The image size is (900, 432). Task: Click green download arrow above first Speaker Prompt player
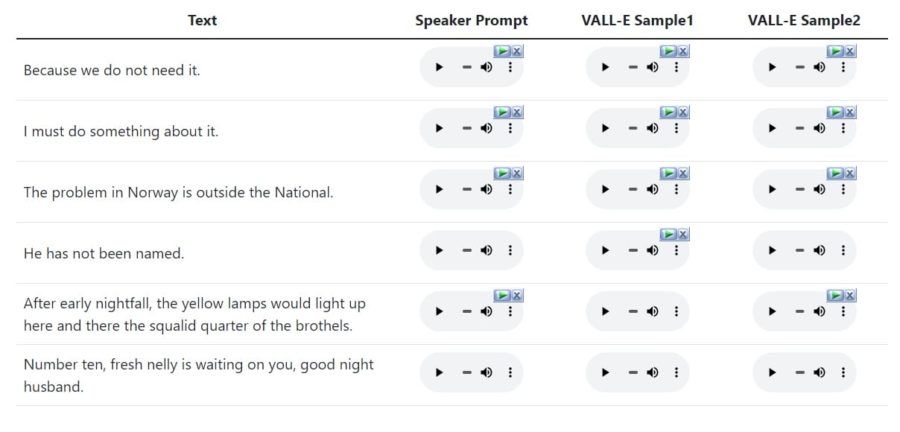coord(502,51)
